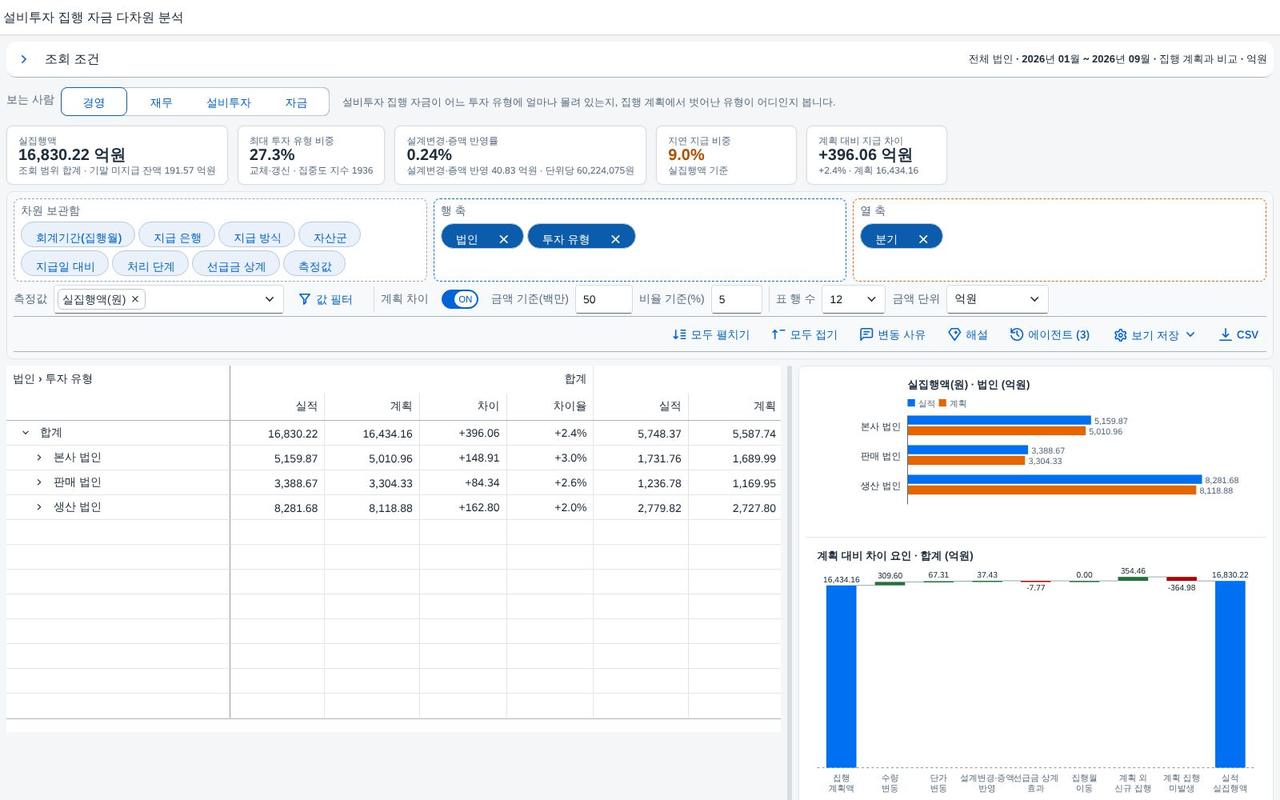The width and height of the screenshot is (1280, 800).
Task: Open the 값 필터 filter
Action: coord(326,299)
